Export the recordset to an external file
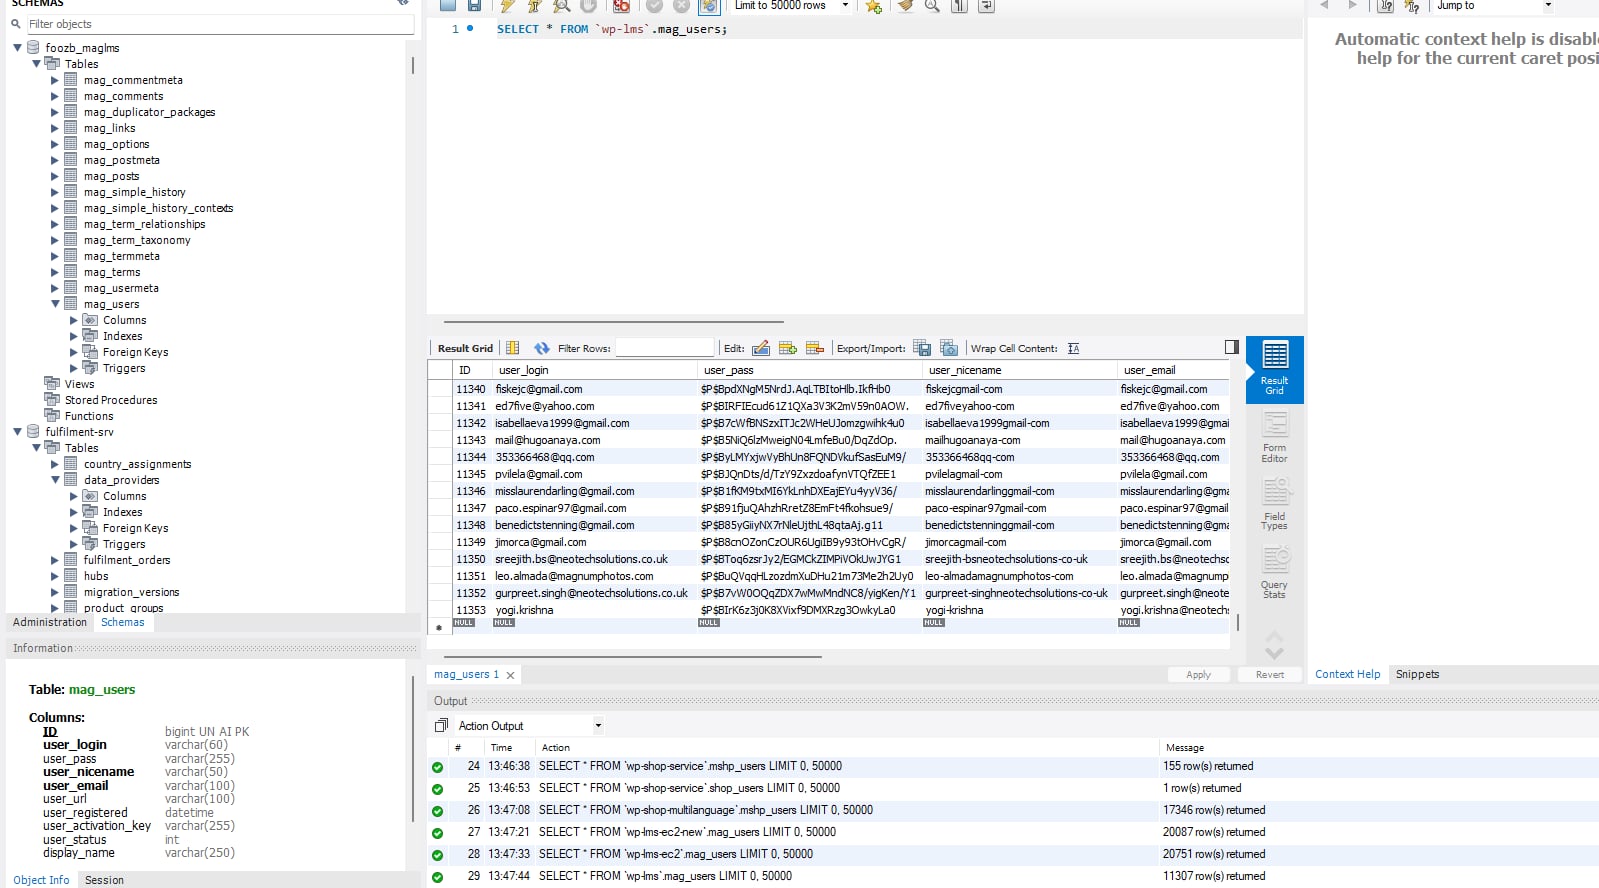 click(922, 348)
